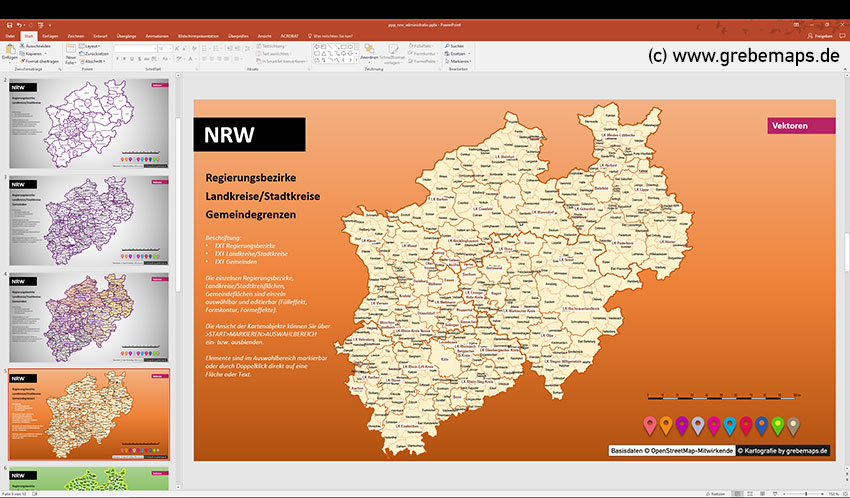This screenshot has height=498, width=850.
Task: Open the Ansicht ribbon tab
Action: point(264,35)
